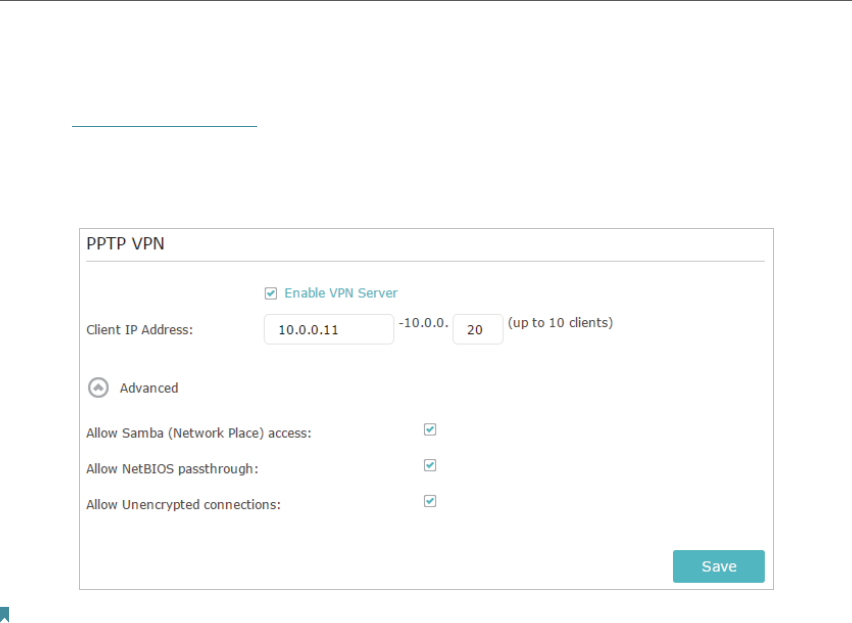This screenshot has height=623, width=852.
Task: Click the Advanced label
Action: (149, 388)
